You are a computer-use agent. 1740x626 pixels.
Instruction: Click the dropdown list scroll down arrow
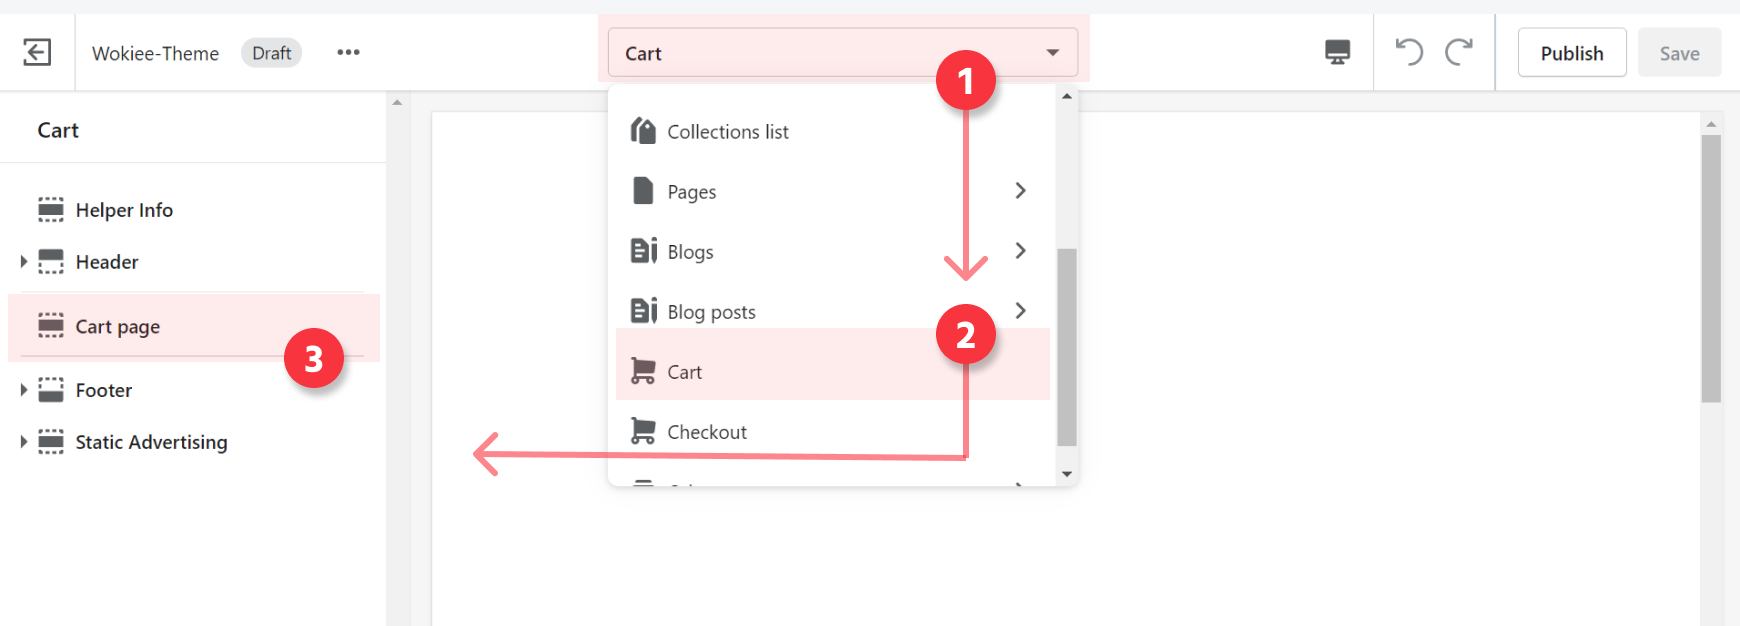click(x=1067, y=474)
